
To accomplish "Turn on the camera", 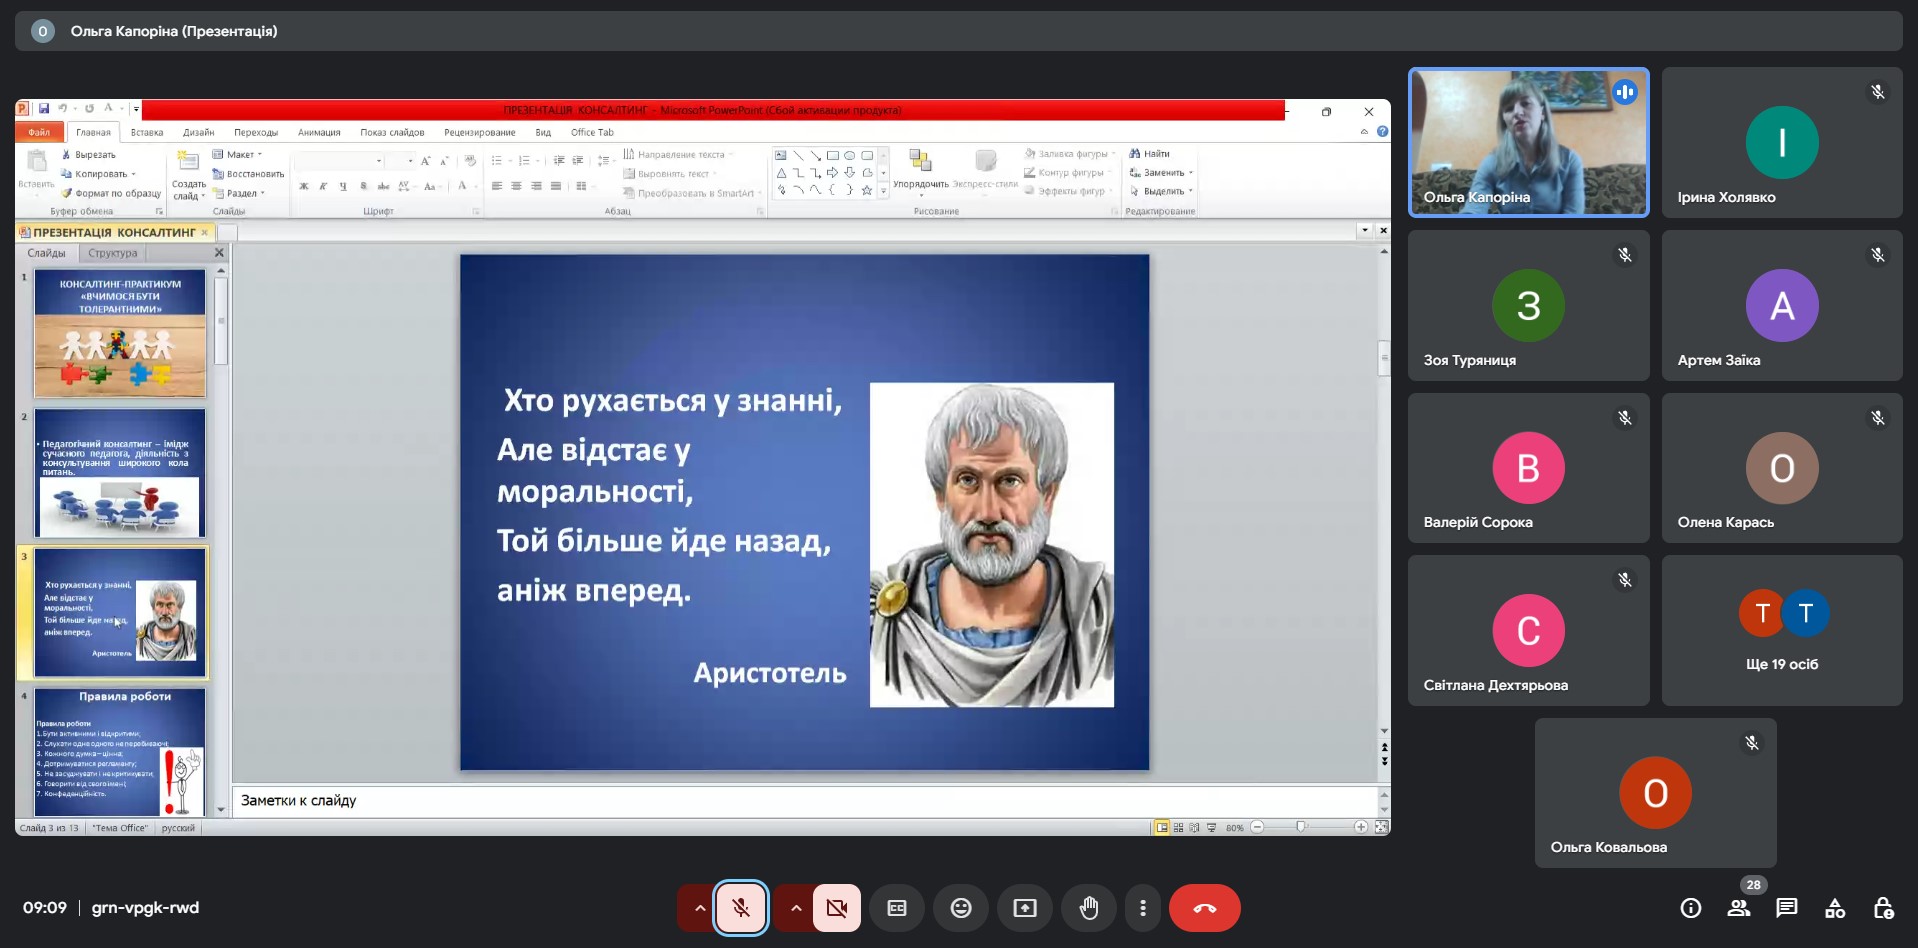I will point(837,908).
